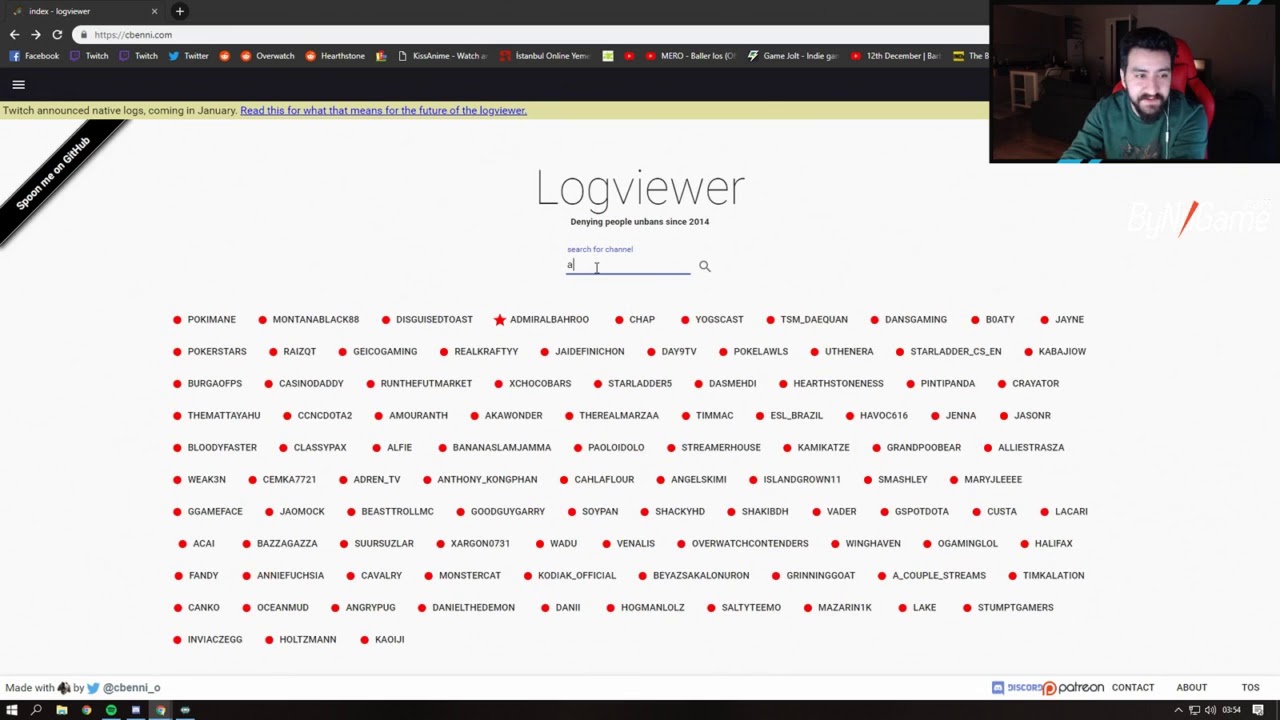Click the system clock showing 03:54
Screen dimensions: 1280x720
1231,710
